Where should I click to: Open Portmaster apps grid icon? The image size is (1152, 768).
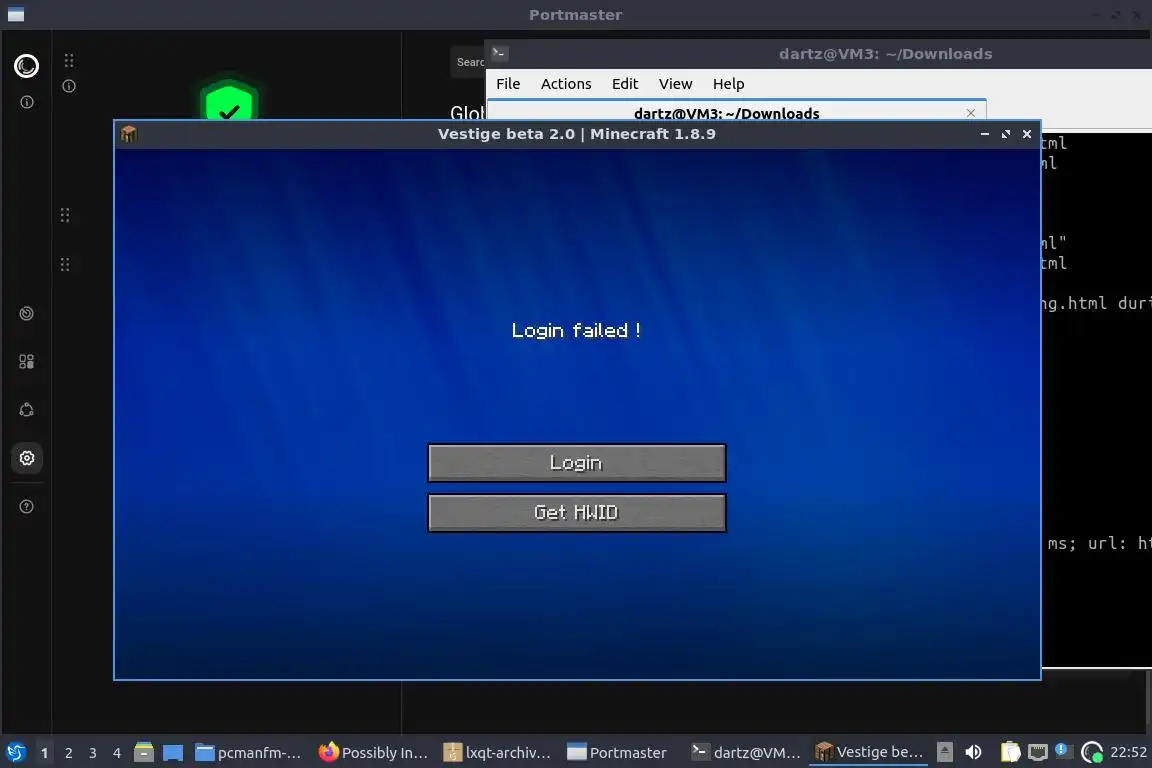click(26, 362)
